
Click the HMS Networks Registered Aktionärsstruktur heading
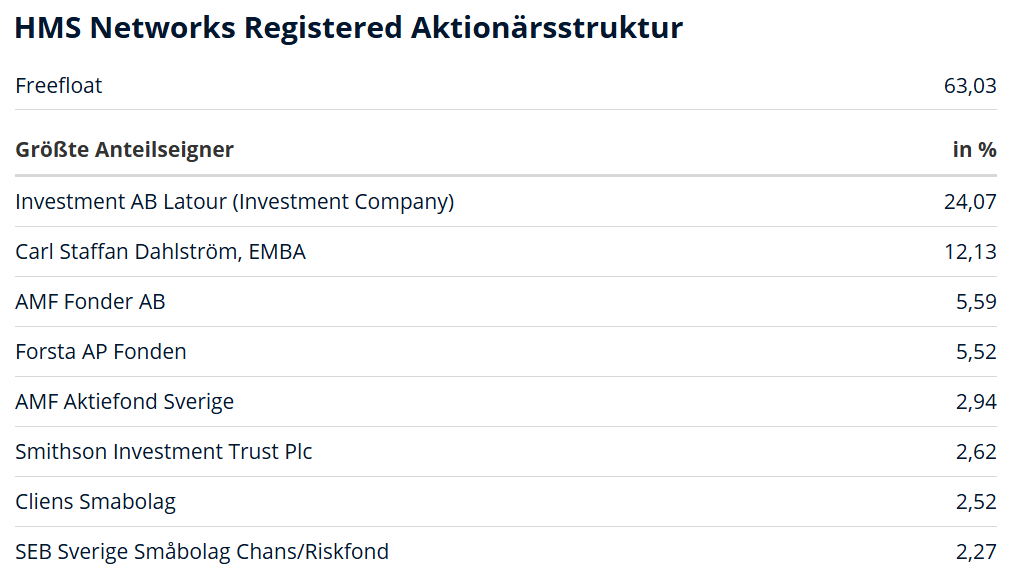coord(348,28)
